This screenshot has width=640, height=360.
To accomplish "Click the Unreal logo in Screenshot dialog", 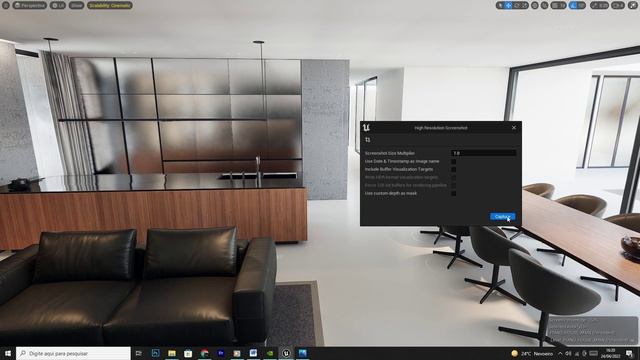I will 366,127.
